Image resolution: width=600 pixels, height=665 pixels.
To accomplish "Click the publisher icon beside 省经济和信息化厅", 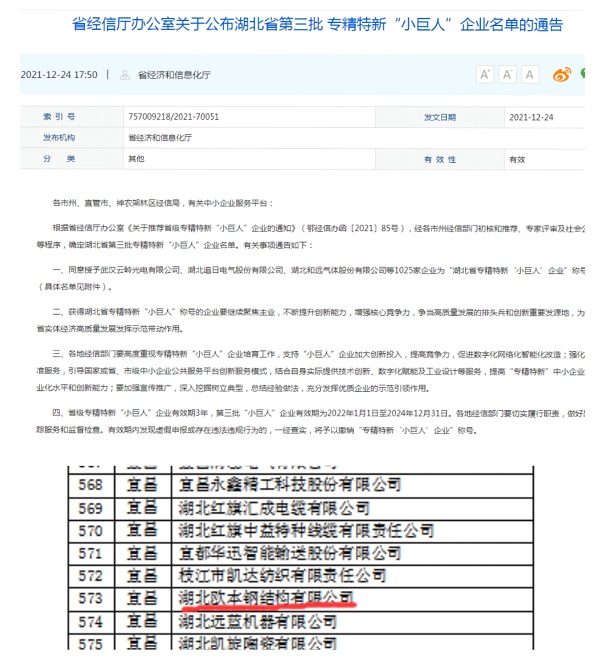I will click(x=125, y=75).
